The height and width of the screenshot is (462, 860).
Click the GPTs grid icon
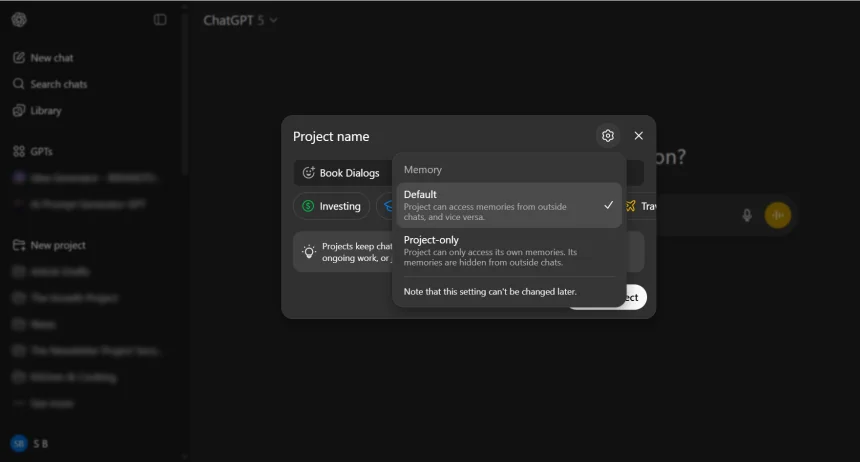click(19, 151)
